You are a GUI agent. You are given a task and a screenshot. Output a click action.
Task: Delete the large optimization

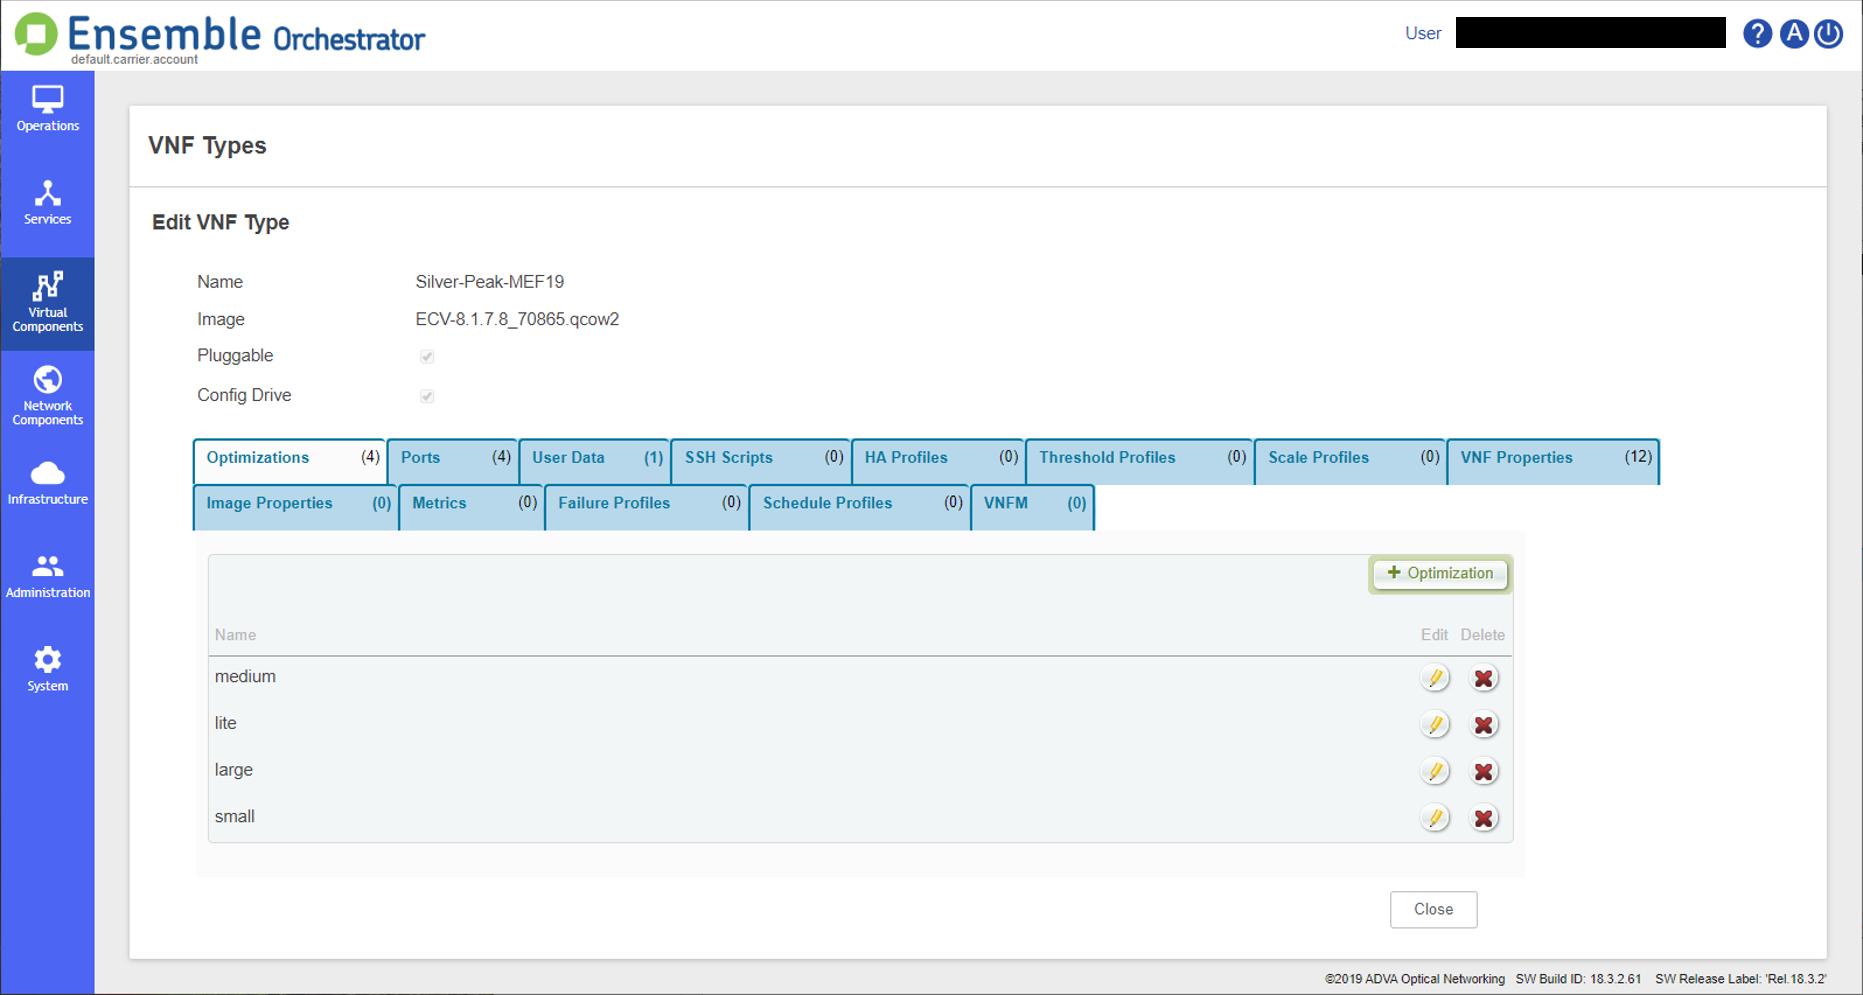(1484, 771)
